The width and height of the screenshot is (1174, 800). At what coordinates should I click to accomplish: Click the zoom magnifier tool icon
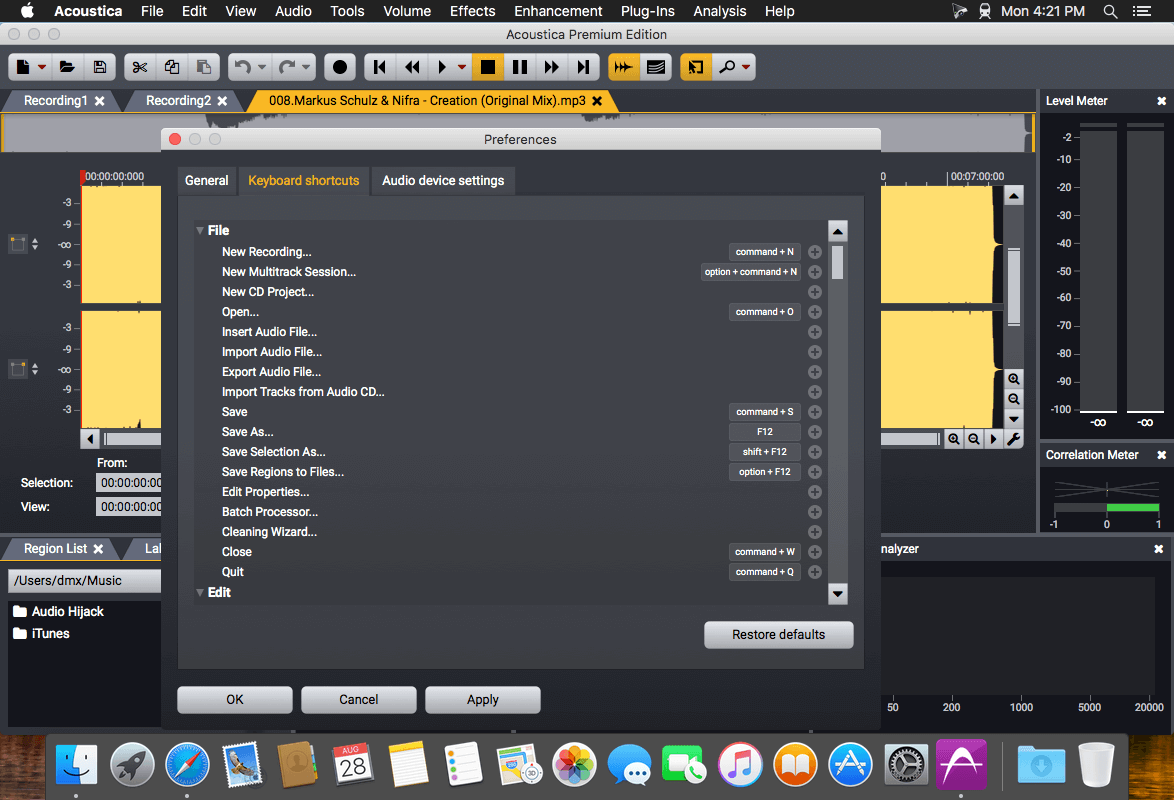click(x=726, y=67)
